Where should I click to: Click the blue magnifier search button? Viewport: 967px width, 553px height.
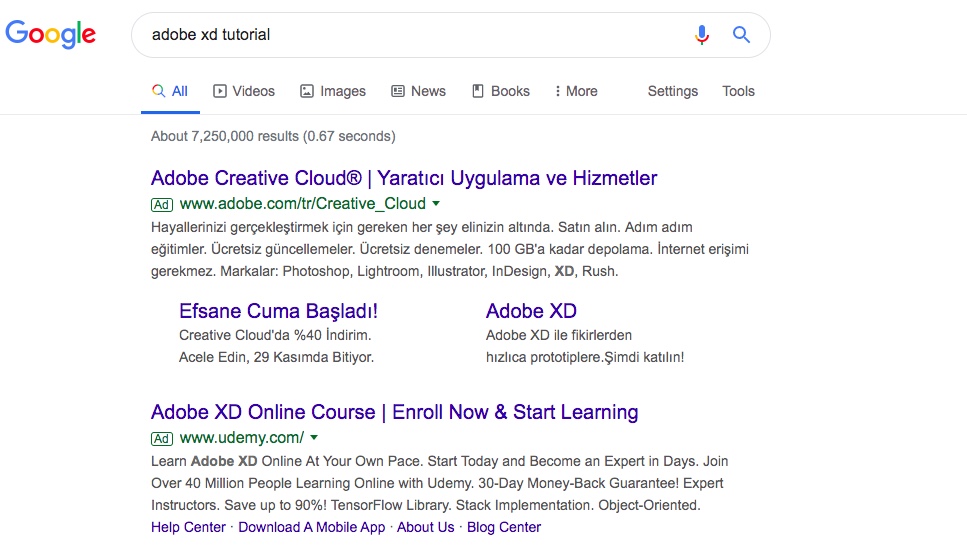coord(741,35)
